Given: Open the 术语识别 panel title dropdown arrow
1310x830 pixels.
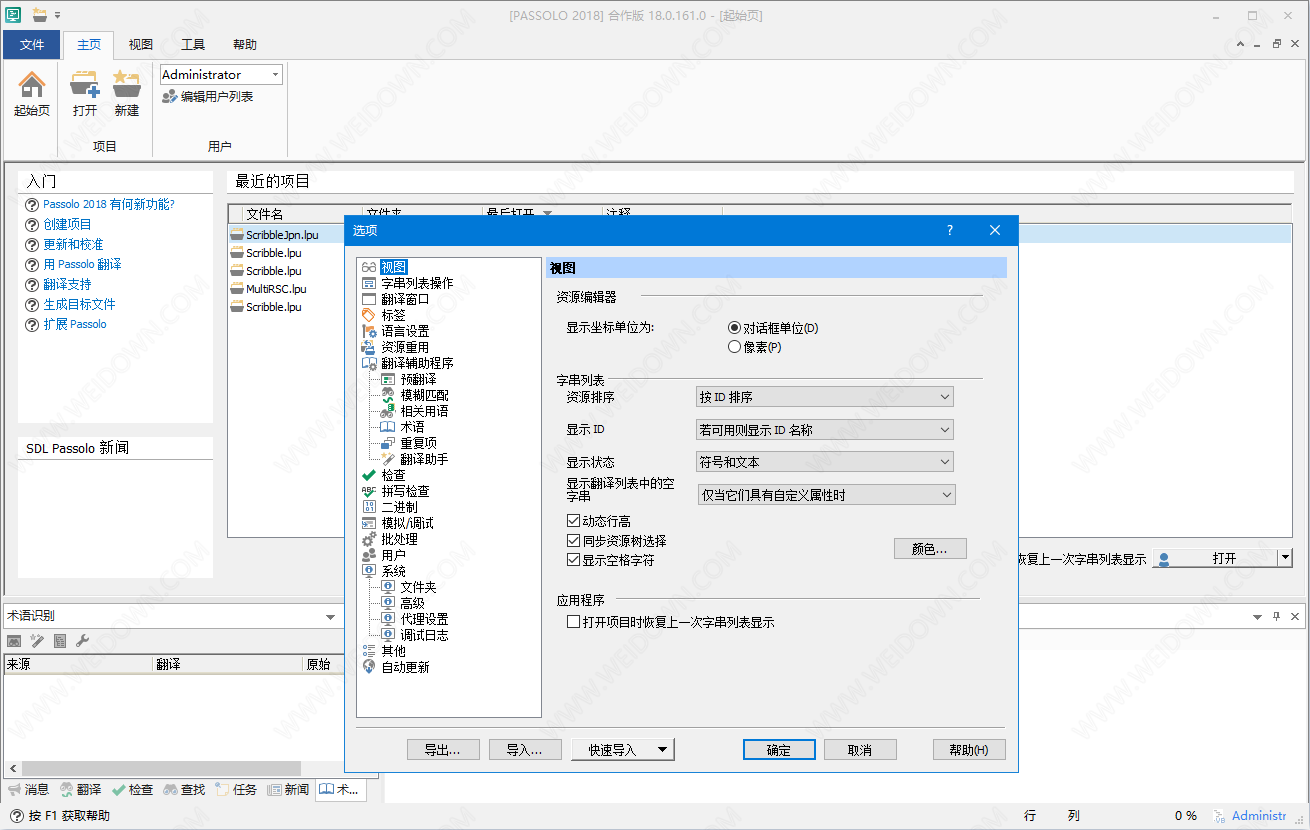Looking at the screenshot, I should click(331, 617).
